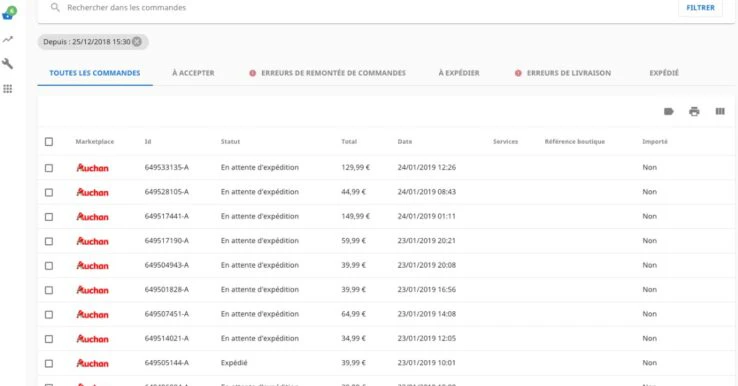Switch to the À expédier tab
This screenshot has height=386, width=738.
point(459,73)
